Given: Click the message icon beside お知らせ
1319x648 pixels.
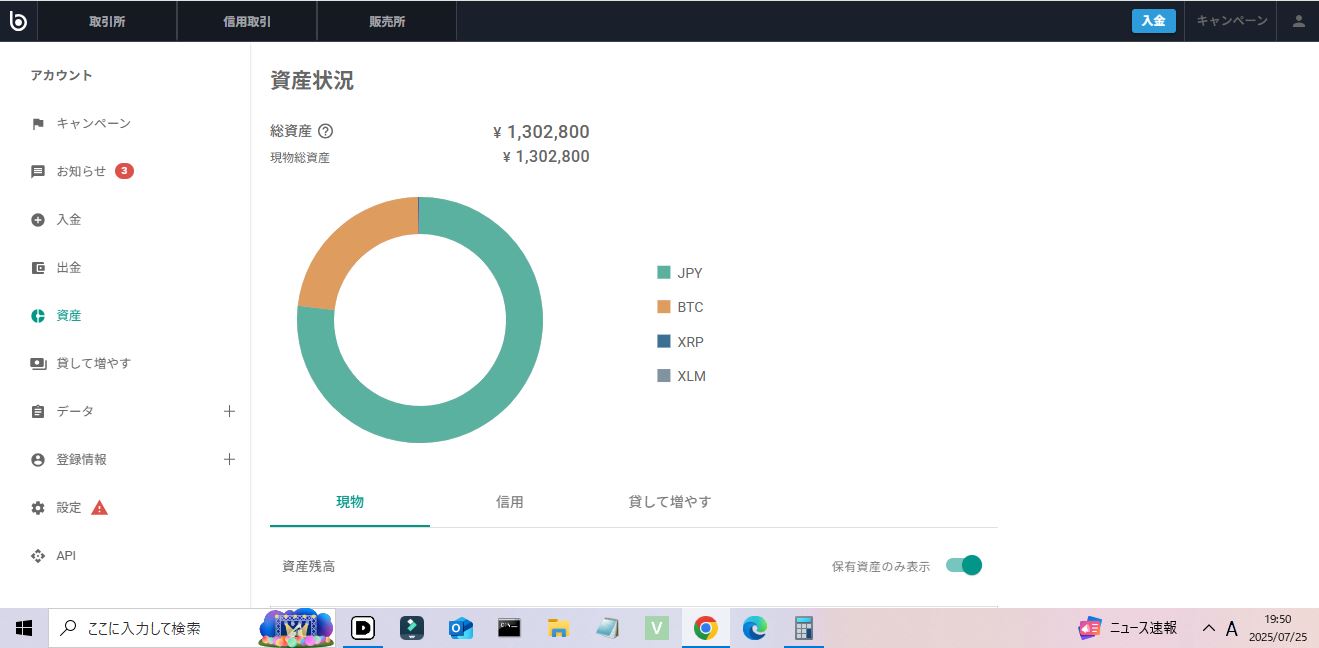Looking at the screenshot, I should [x=38, y=172].
